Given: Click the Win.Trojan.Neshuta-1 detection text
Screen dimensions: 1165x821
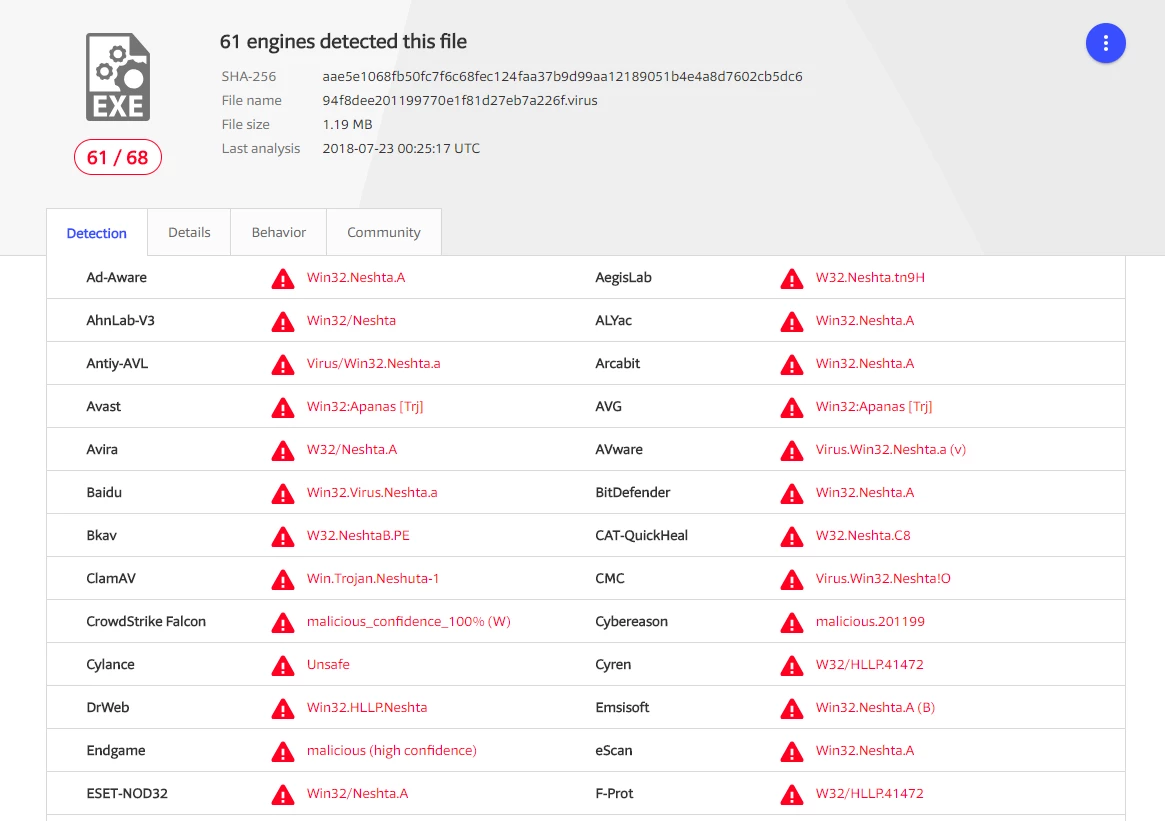Looking at the screenshot, I should [x=373, y=579].
